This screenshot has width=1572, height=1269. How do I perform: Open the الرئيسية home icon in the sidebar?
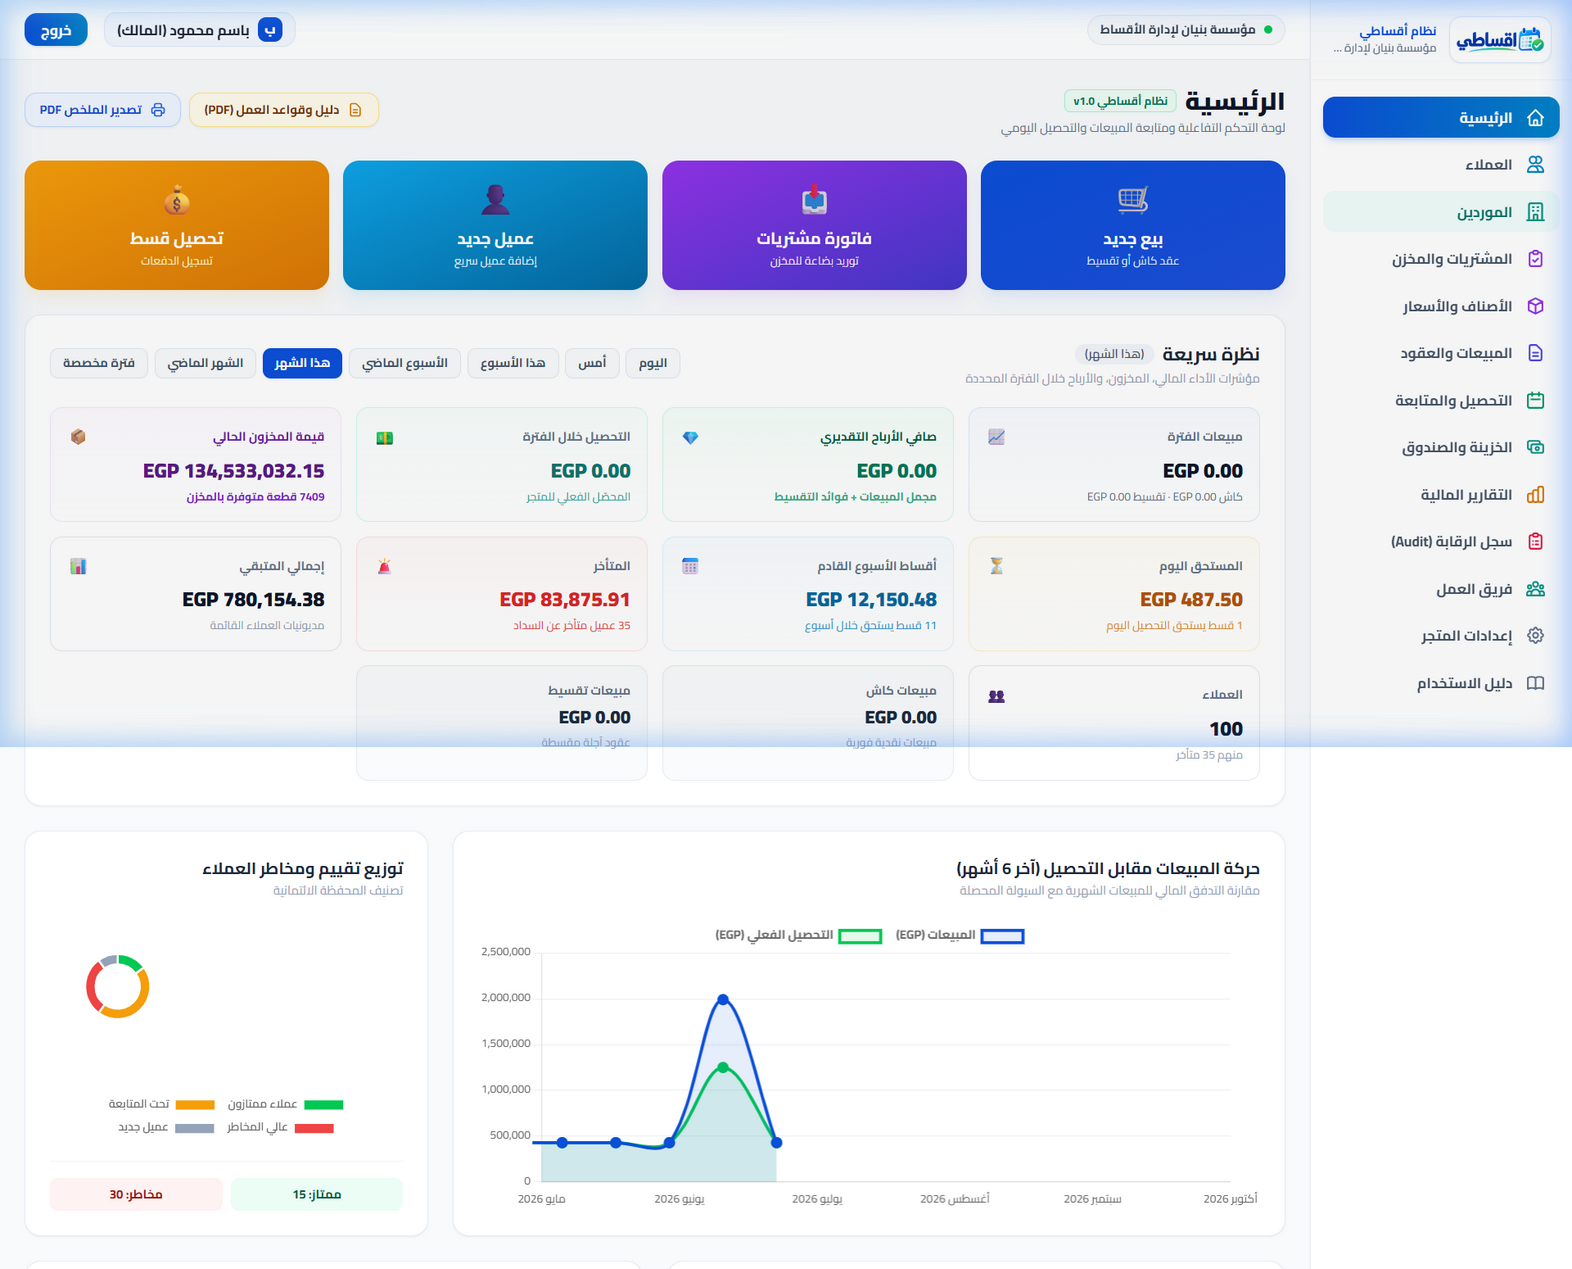pos(1535,118)
